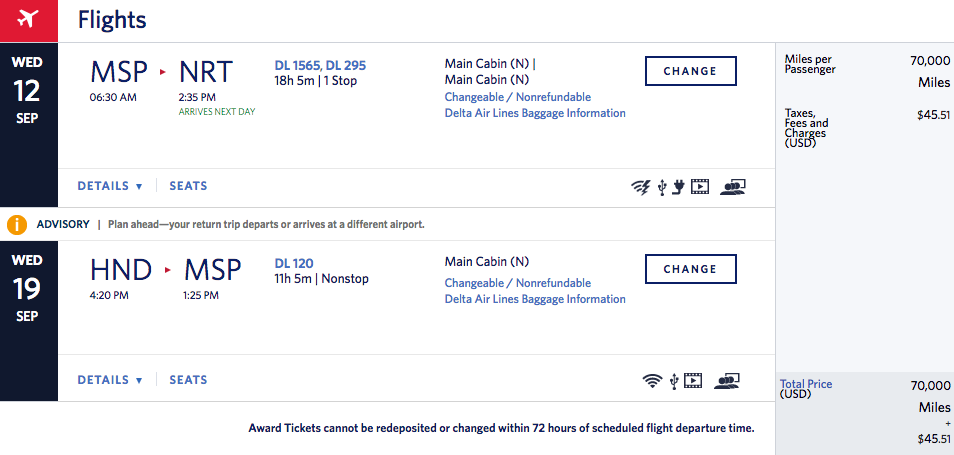Click the Delta airplane logo icon
Image resolution: width=954 pixels, height=455 pixels.
tap(28, 19)
